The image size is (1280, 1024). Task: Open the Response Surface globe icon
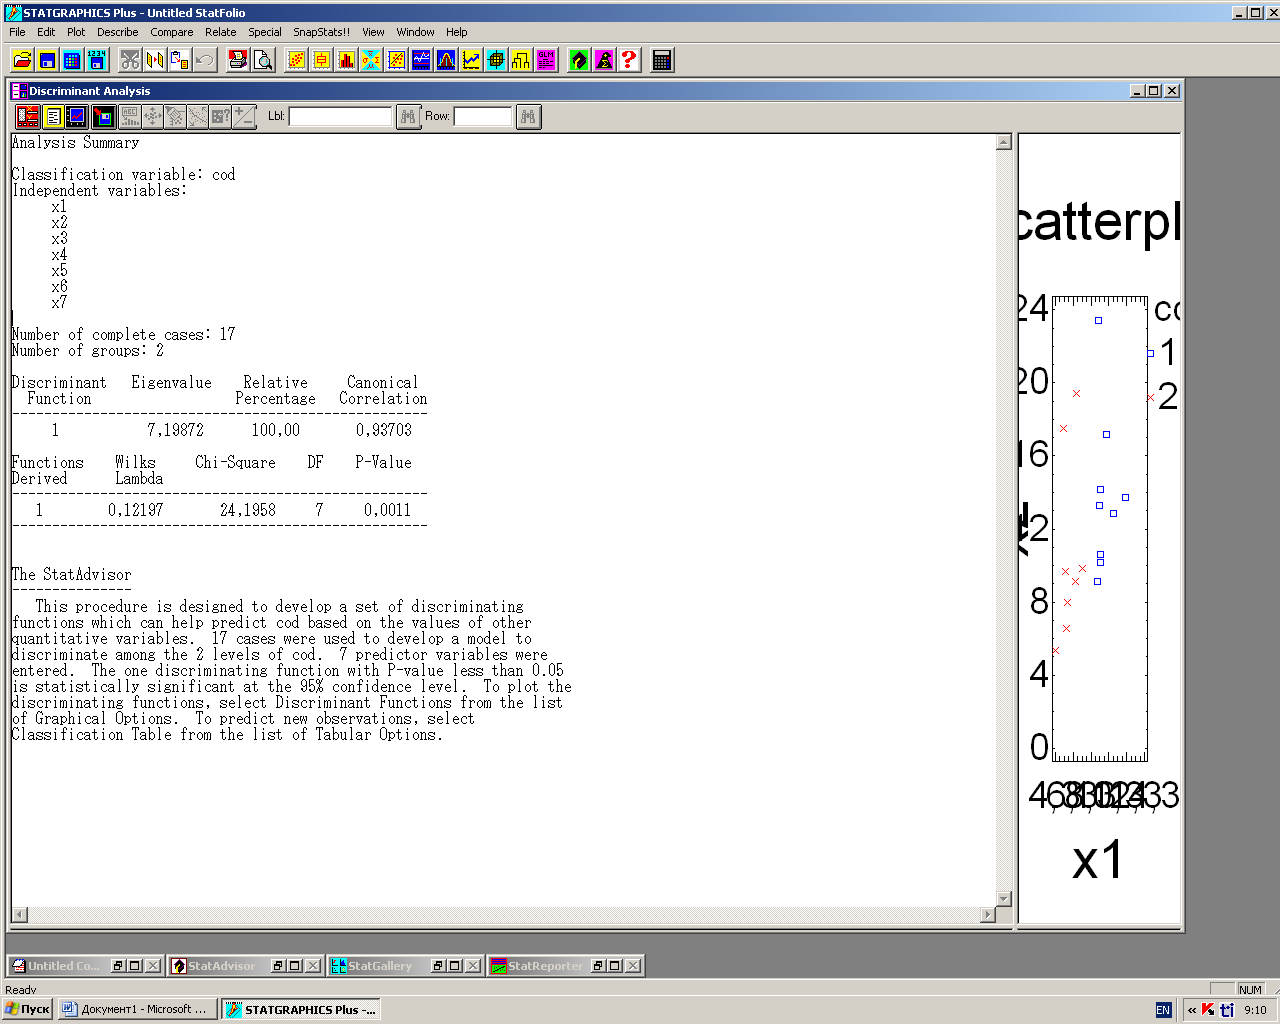[496, 60]
